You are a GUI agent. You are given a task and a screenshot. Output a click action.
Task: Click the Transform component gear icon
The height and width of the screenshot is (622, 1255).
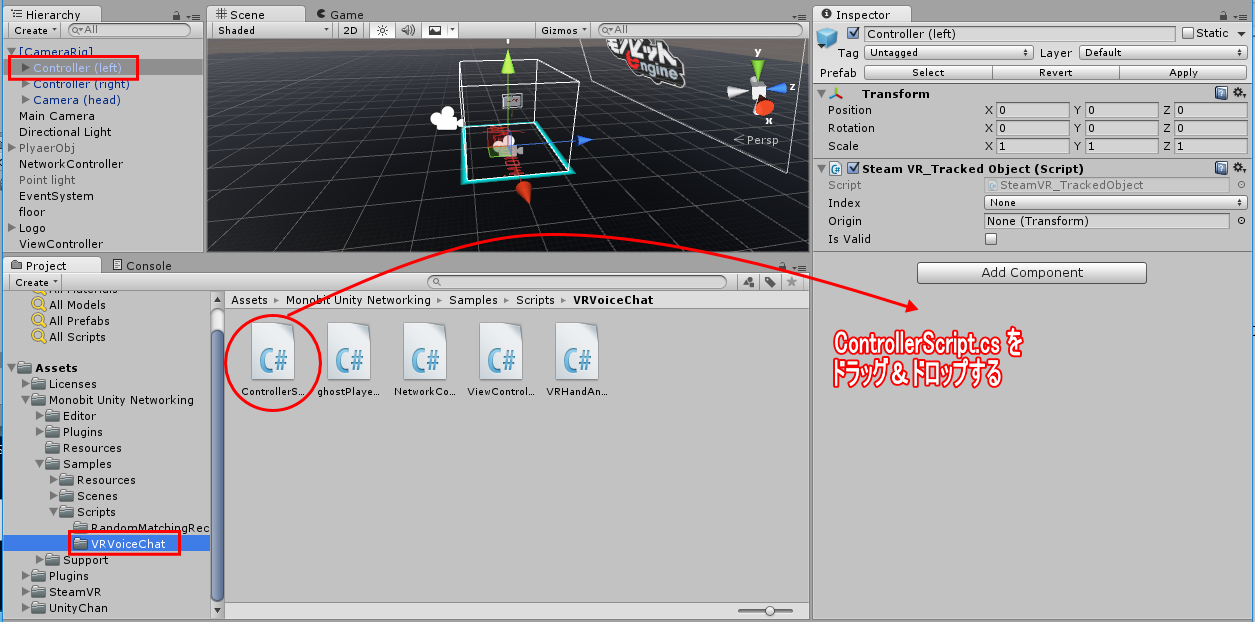[x=1239, y=93]
